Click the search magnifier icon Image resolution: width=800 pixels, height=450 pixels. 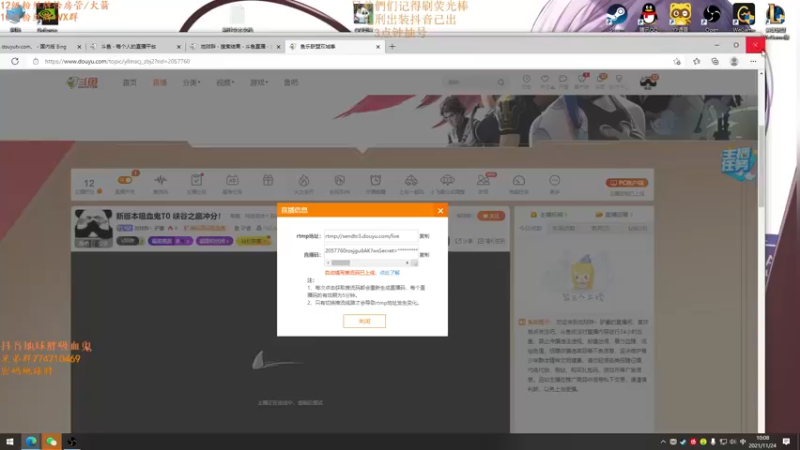(x=501, y=82)
